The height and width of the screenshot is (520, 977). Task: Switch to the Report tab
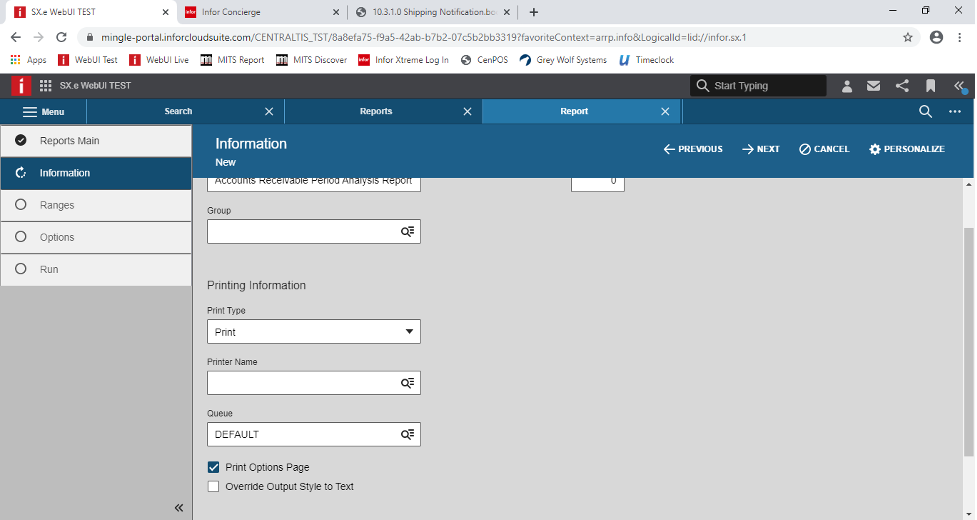tap(574, 111)
